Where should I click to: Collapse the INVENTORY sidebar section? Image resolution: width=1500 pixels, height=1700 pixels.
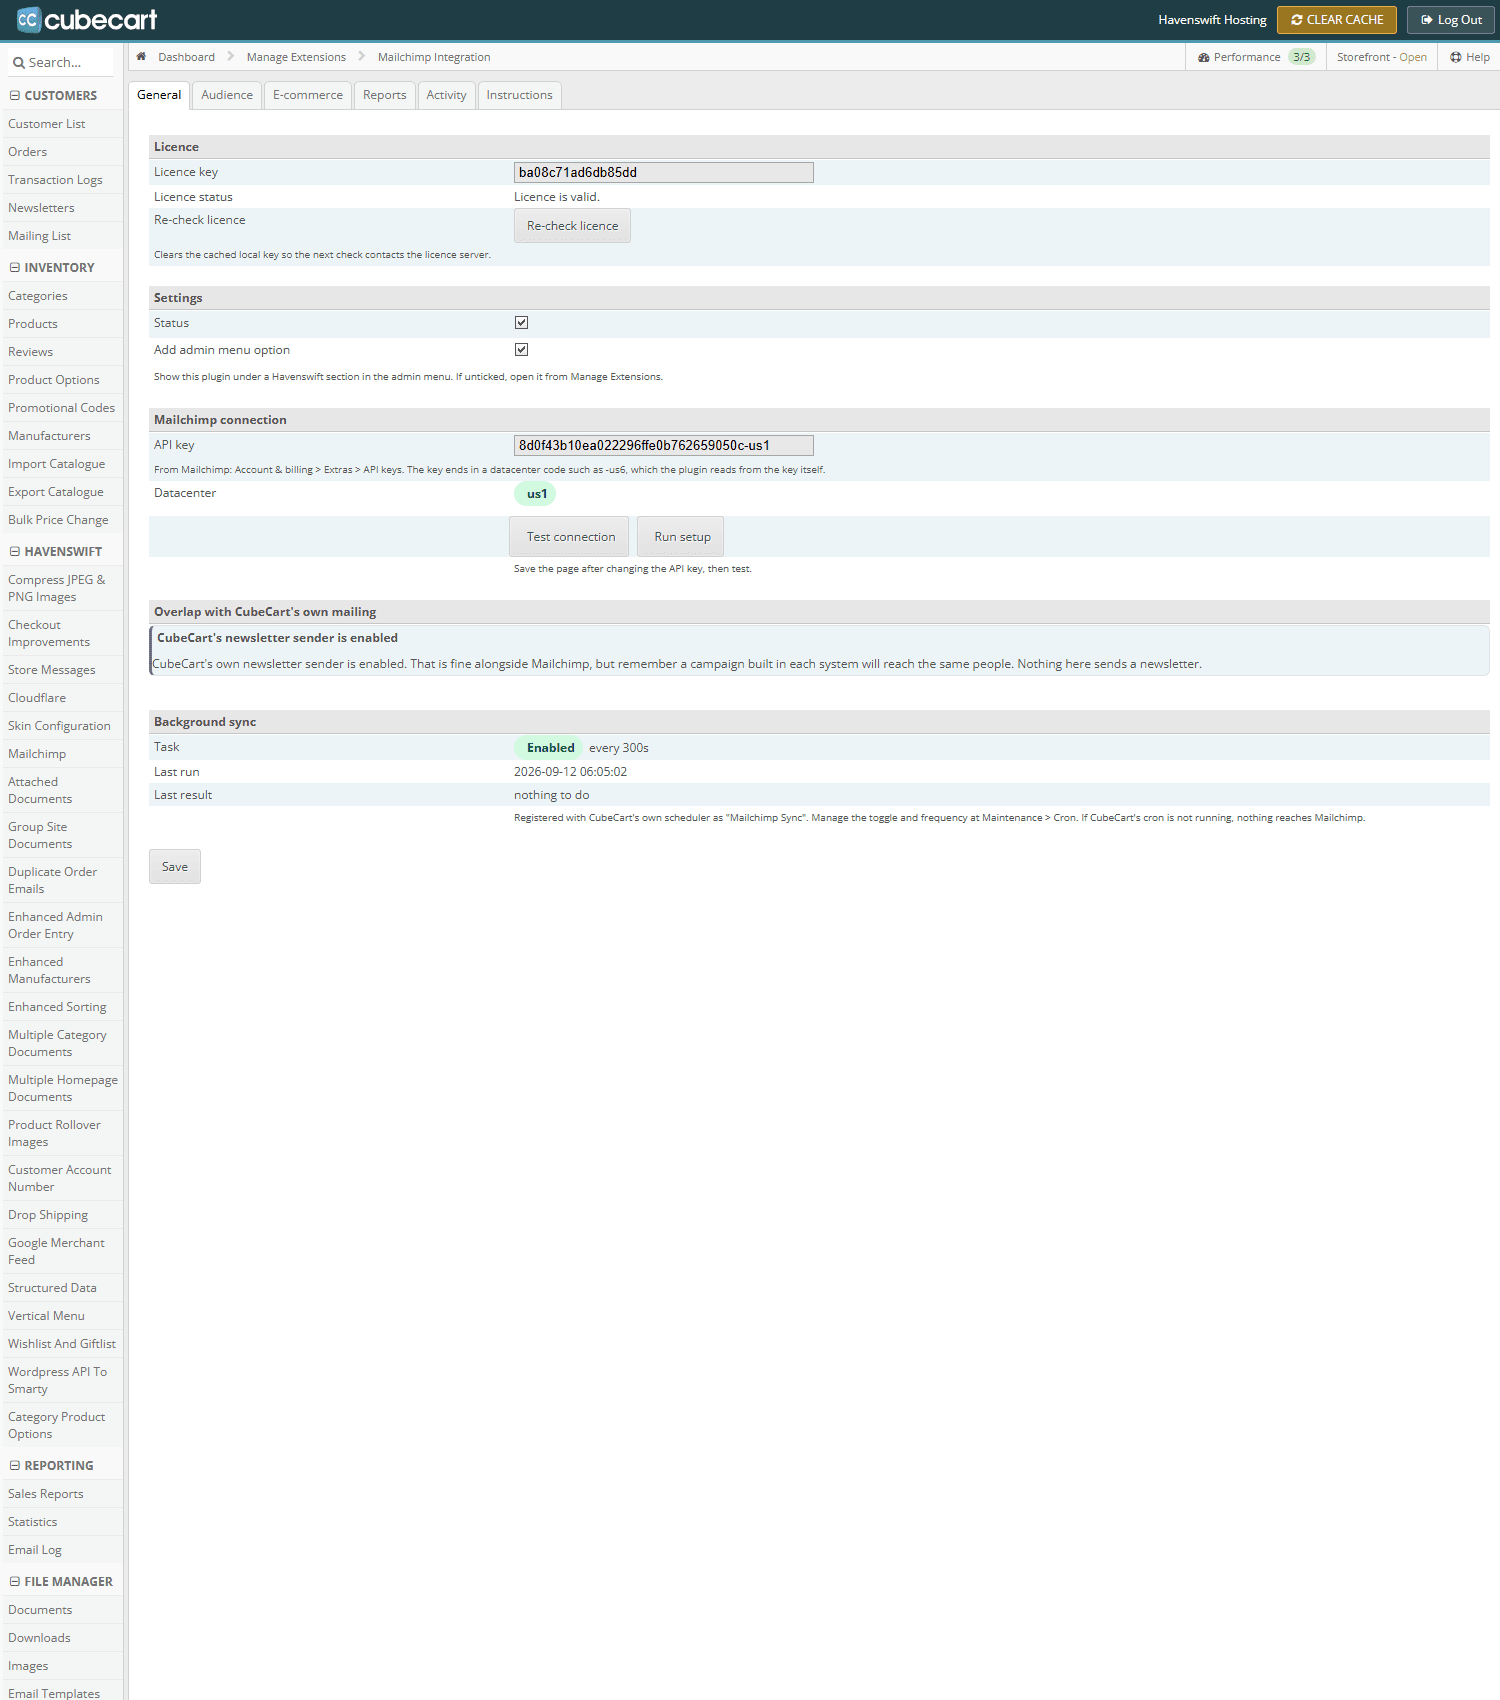15,268
